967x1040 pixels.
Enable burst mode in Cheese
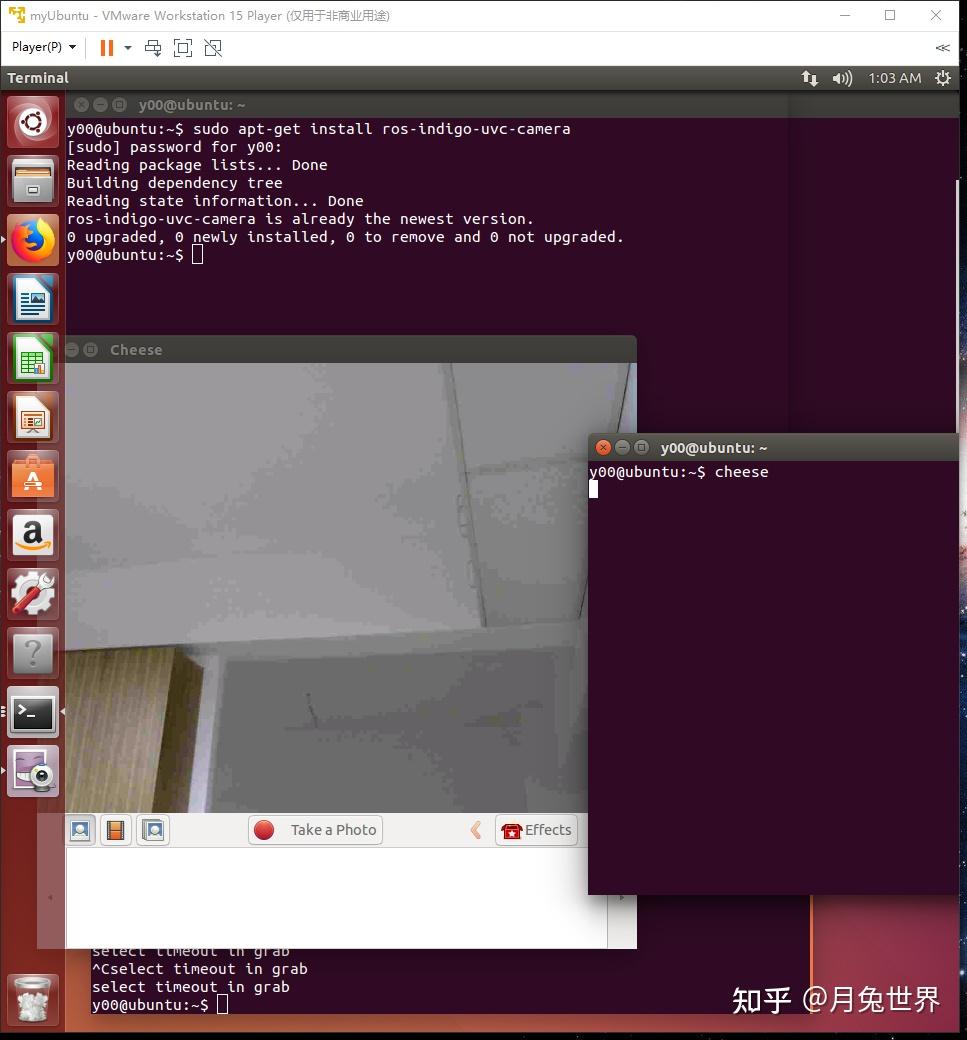tap(152, 830)
